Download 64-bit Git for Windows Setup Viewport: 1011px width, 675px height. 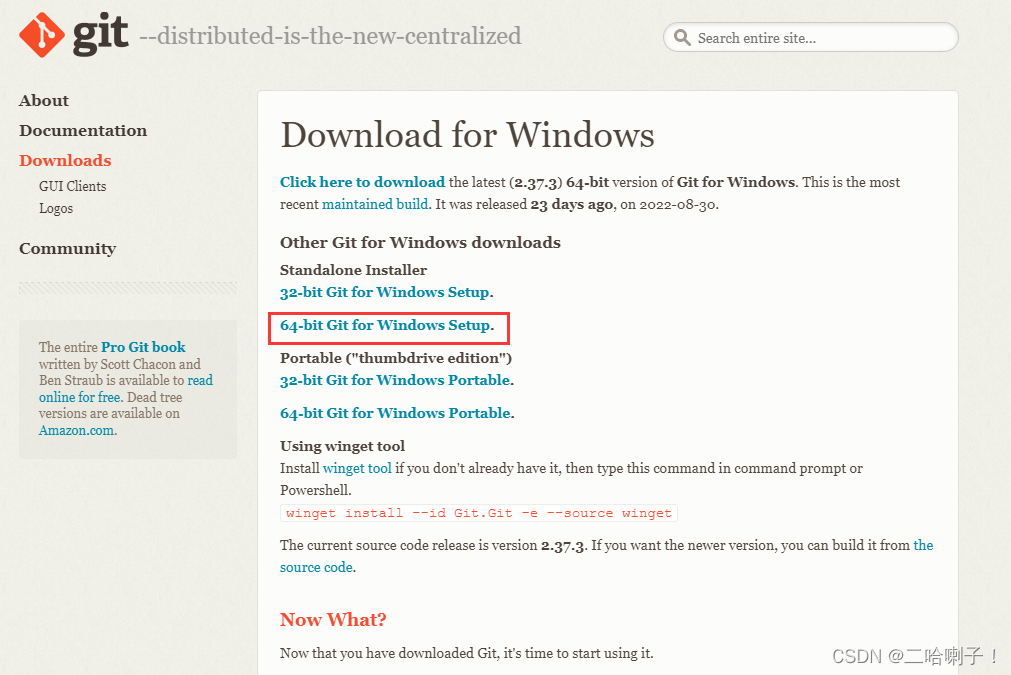385,325
